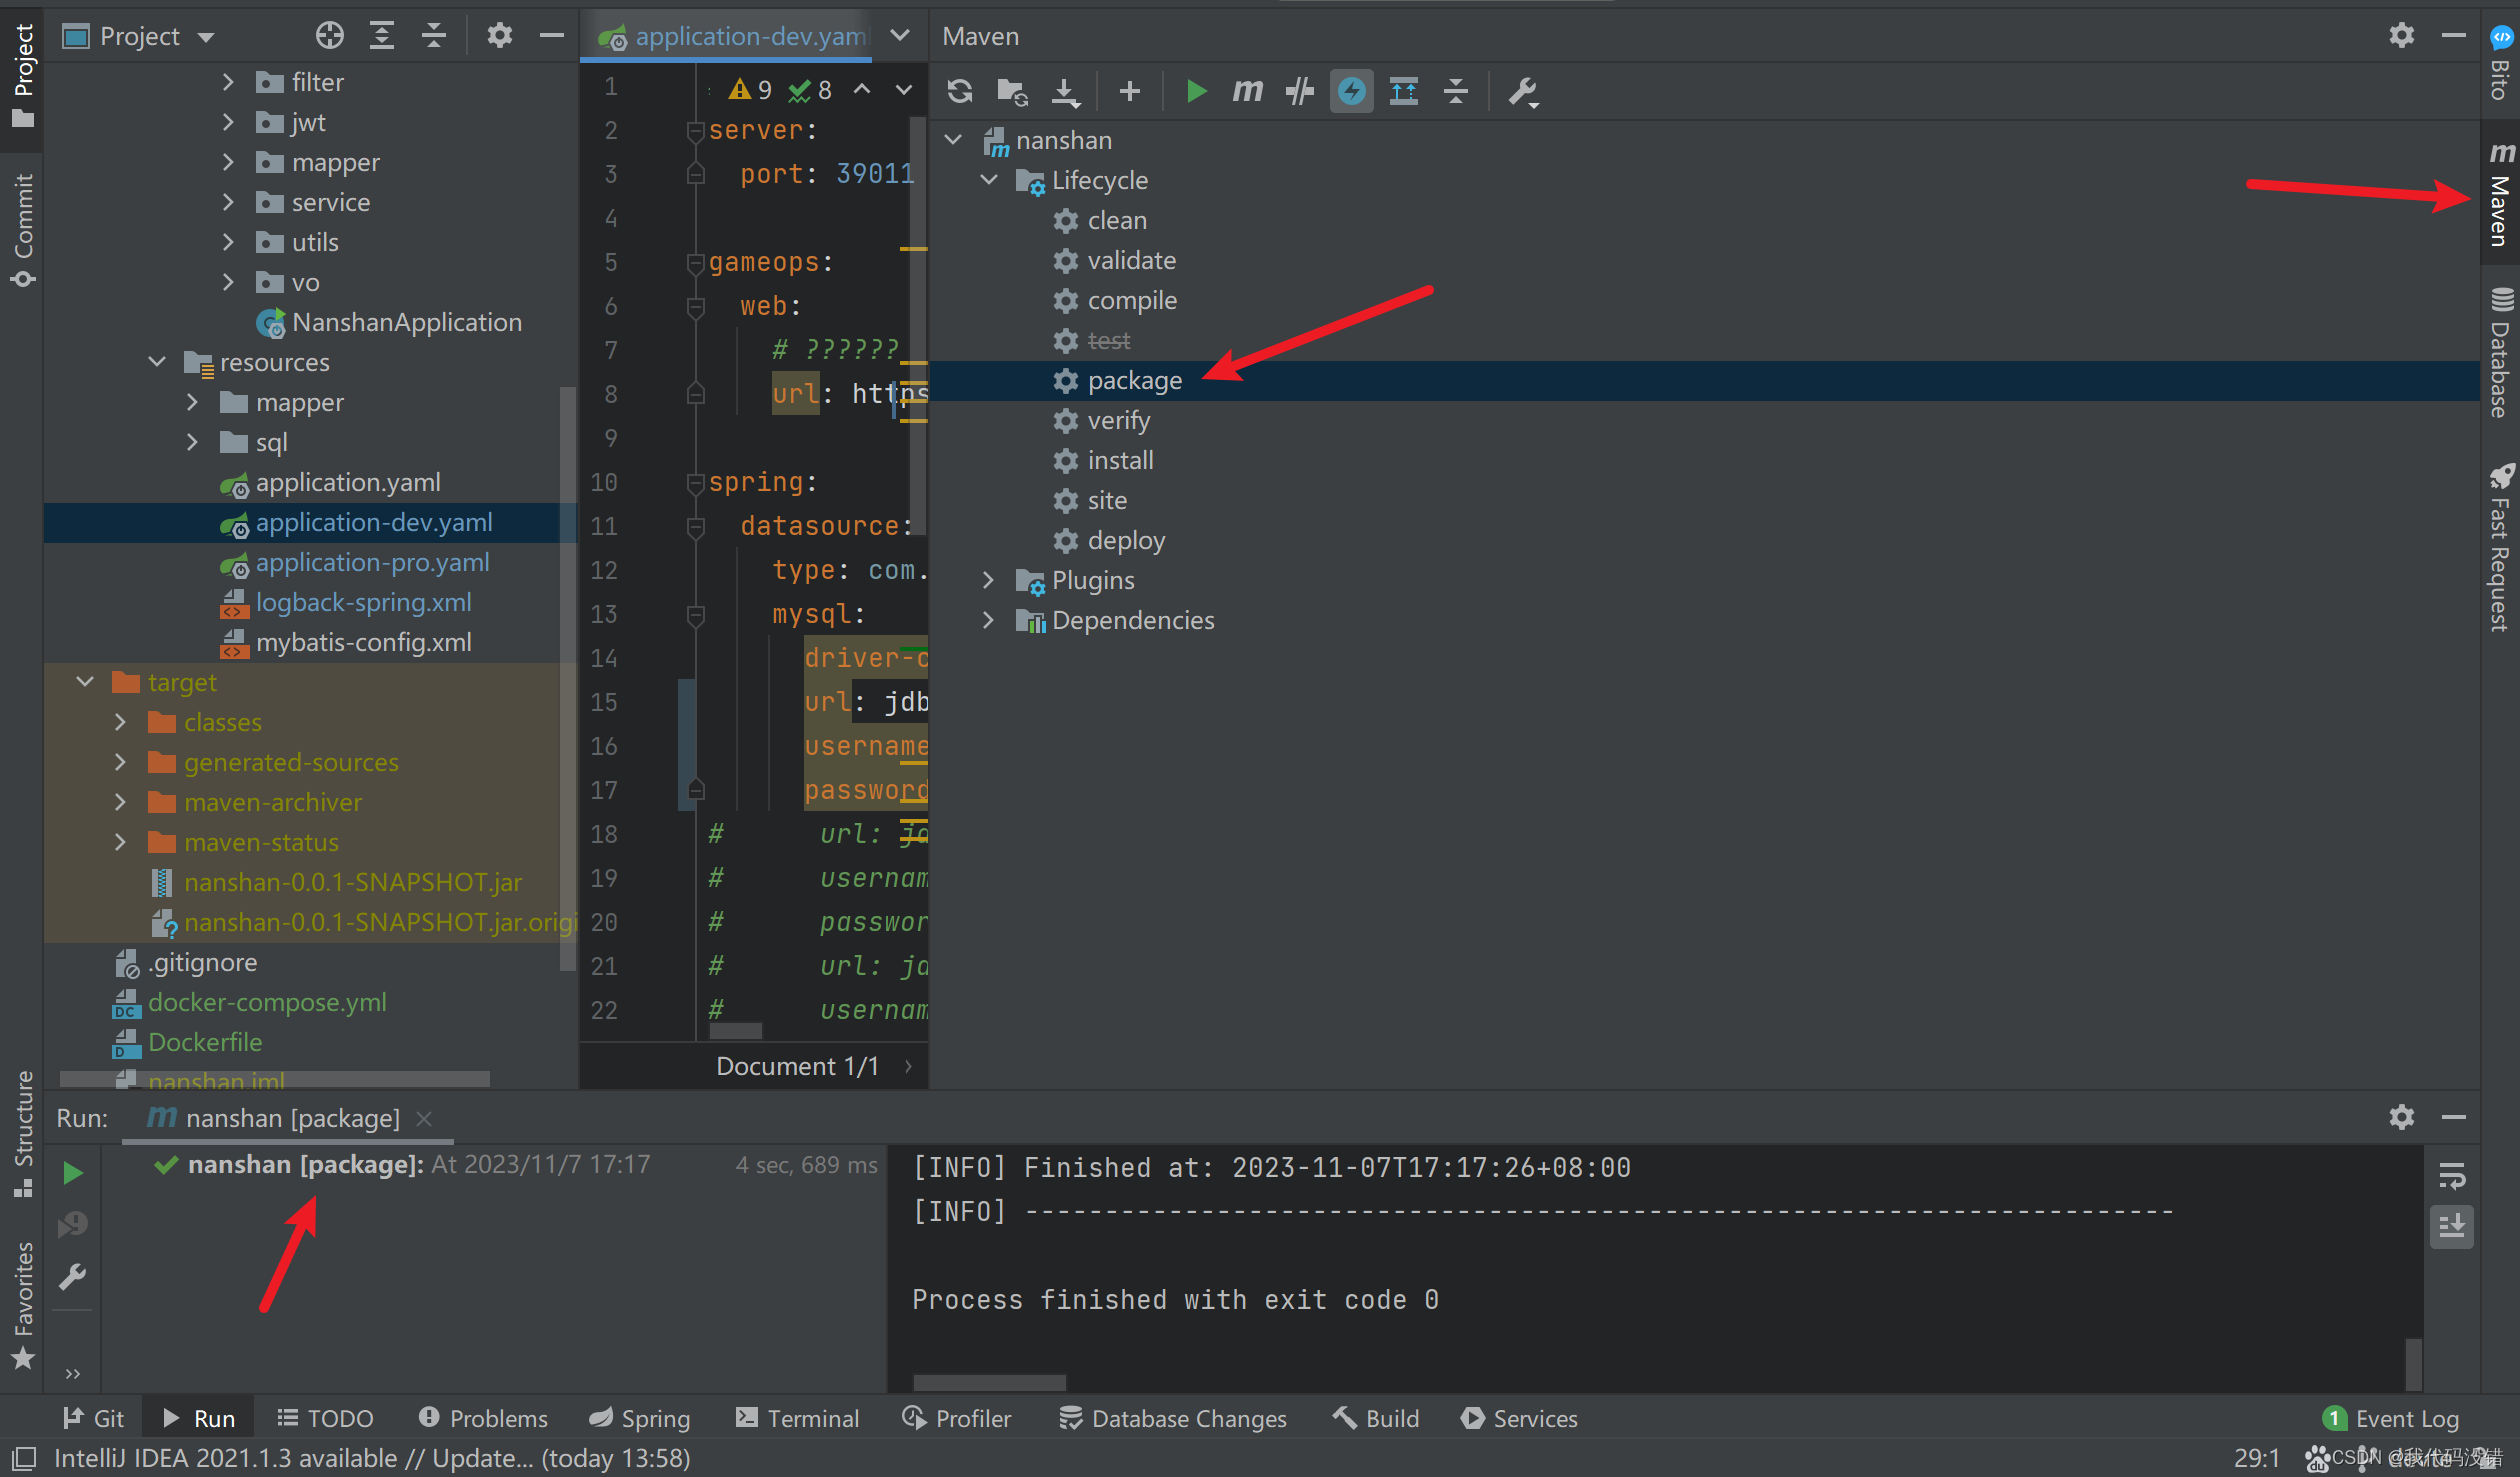
Task: Open Structure tool window
Action: tap(22, 1134)
